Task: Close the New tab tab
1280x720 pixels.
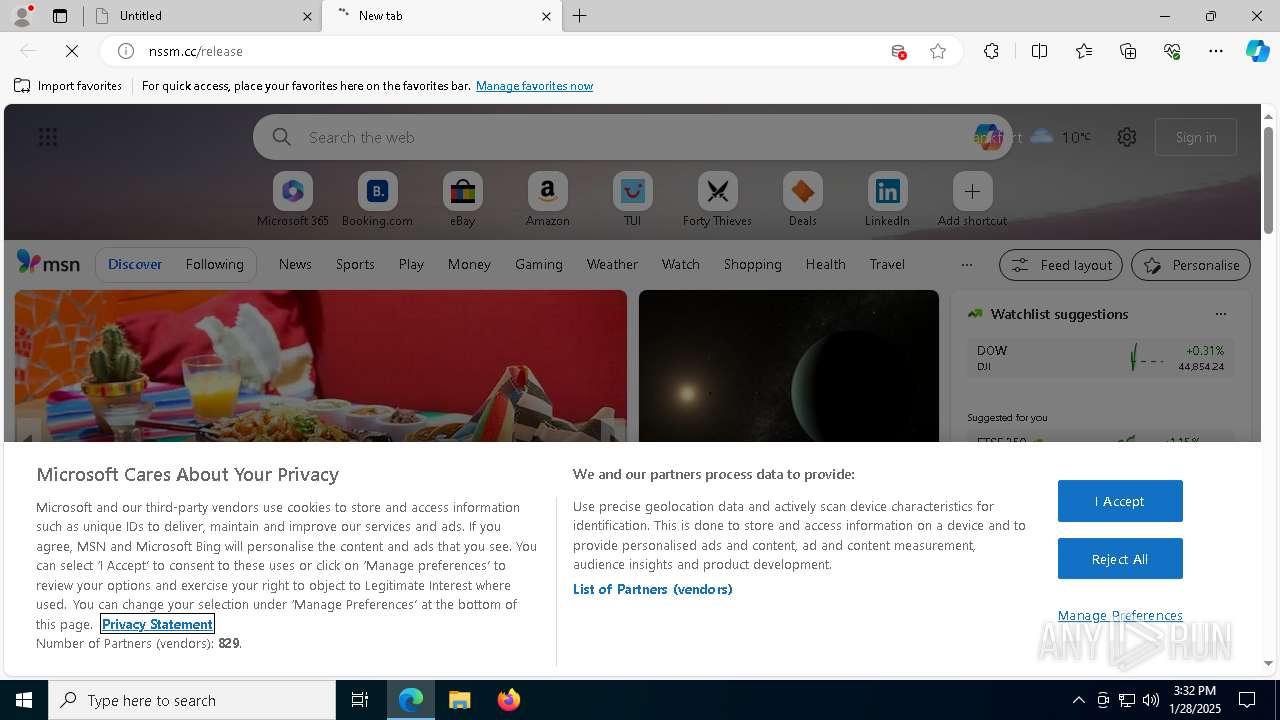Action: [546, 16]
